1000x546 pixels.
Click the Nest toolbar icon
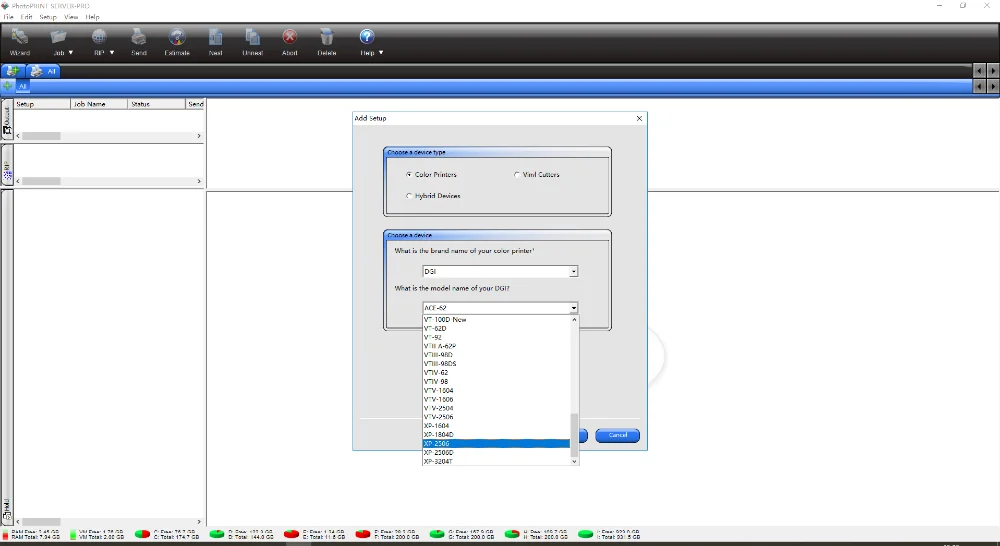(216, 37)
